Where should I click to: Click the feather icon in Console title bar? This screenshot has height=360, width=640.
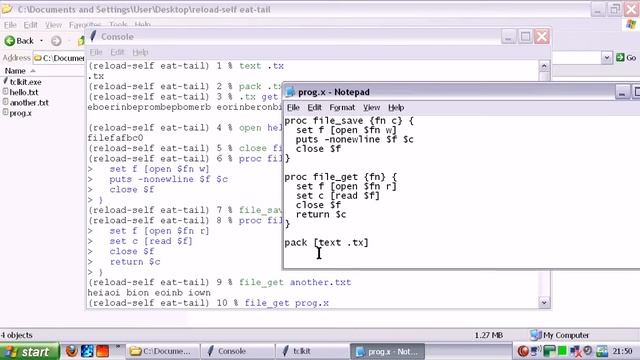click(93, 36)
